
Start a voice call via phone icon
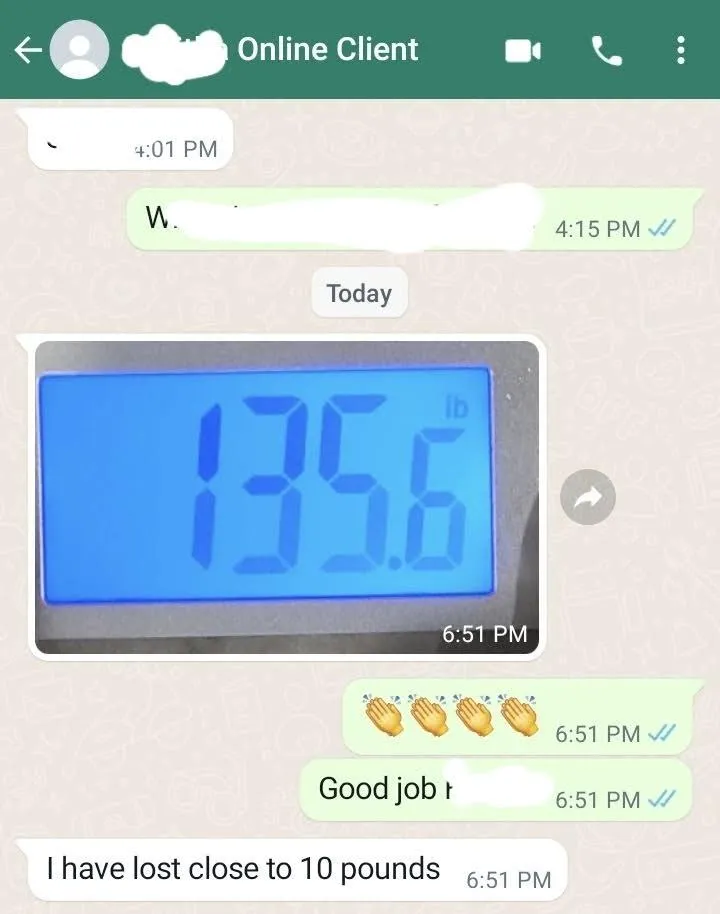click(x=607, y=51)
